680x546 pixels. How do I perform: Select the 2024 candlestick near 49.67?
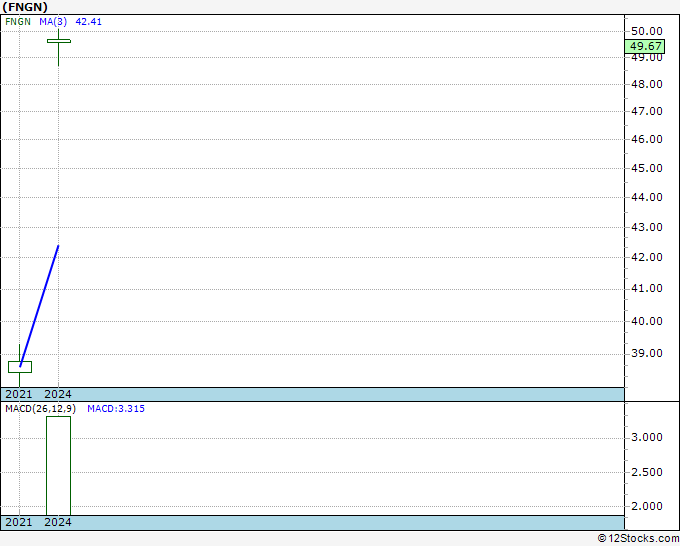click(59, 41)
